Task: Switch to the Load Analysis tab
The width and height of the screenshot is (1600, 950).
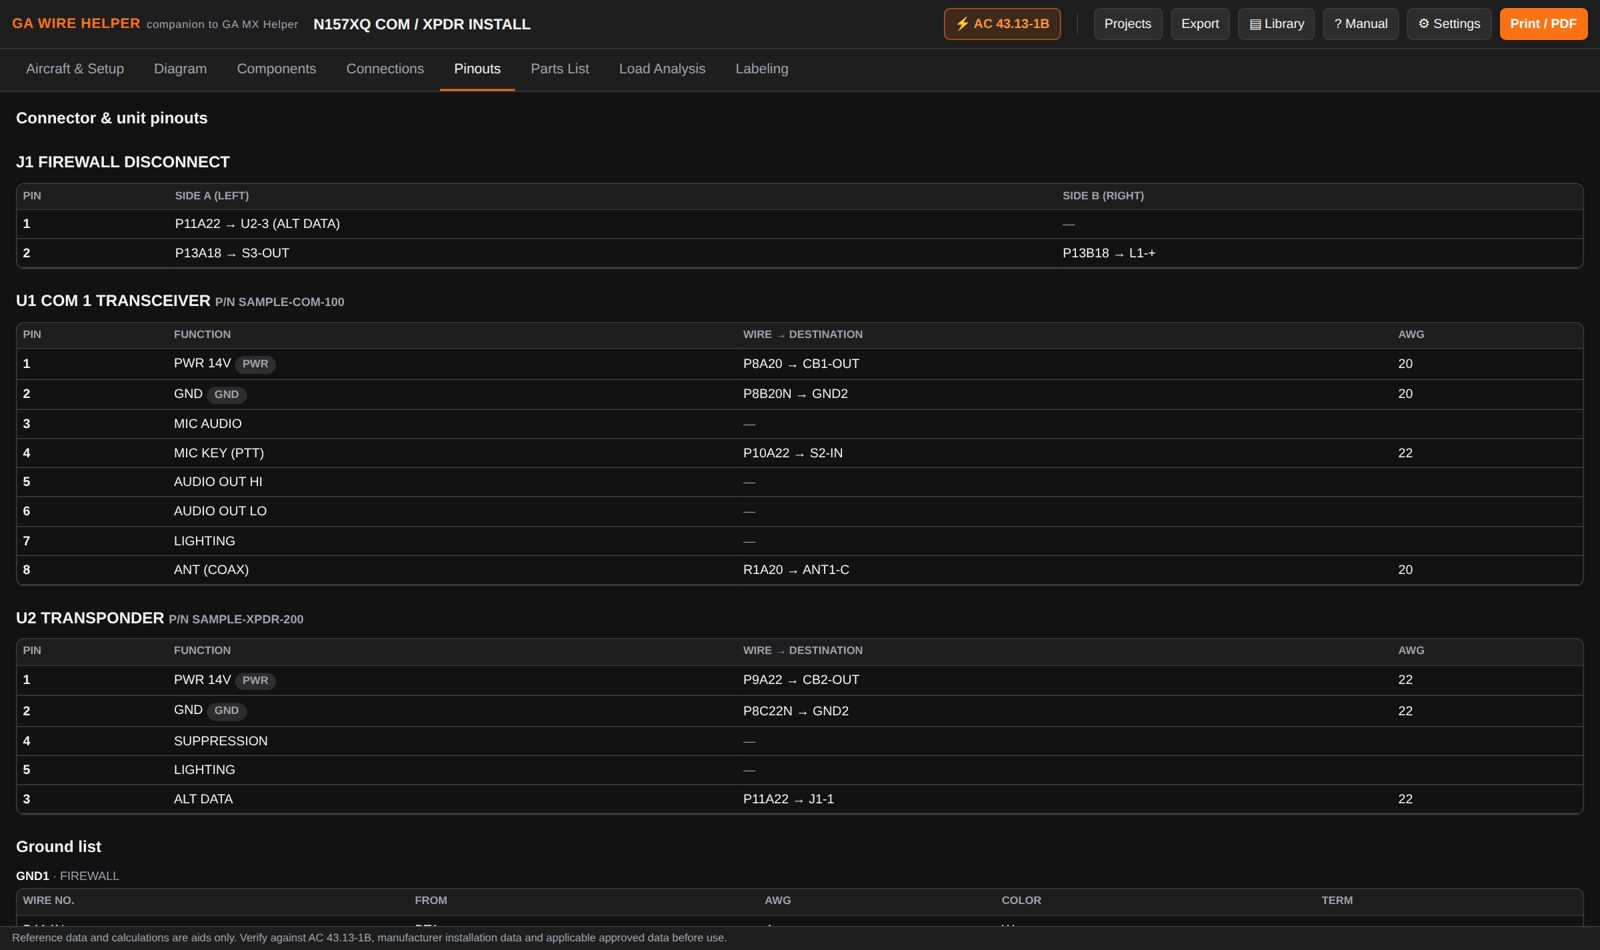Action: pos(662,69)
